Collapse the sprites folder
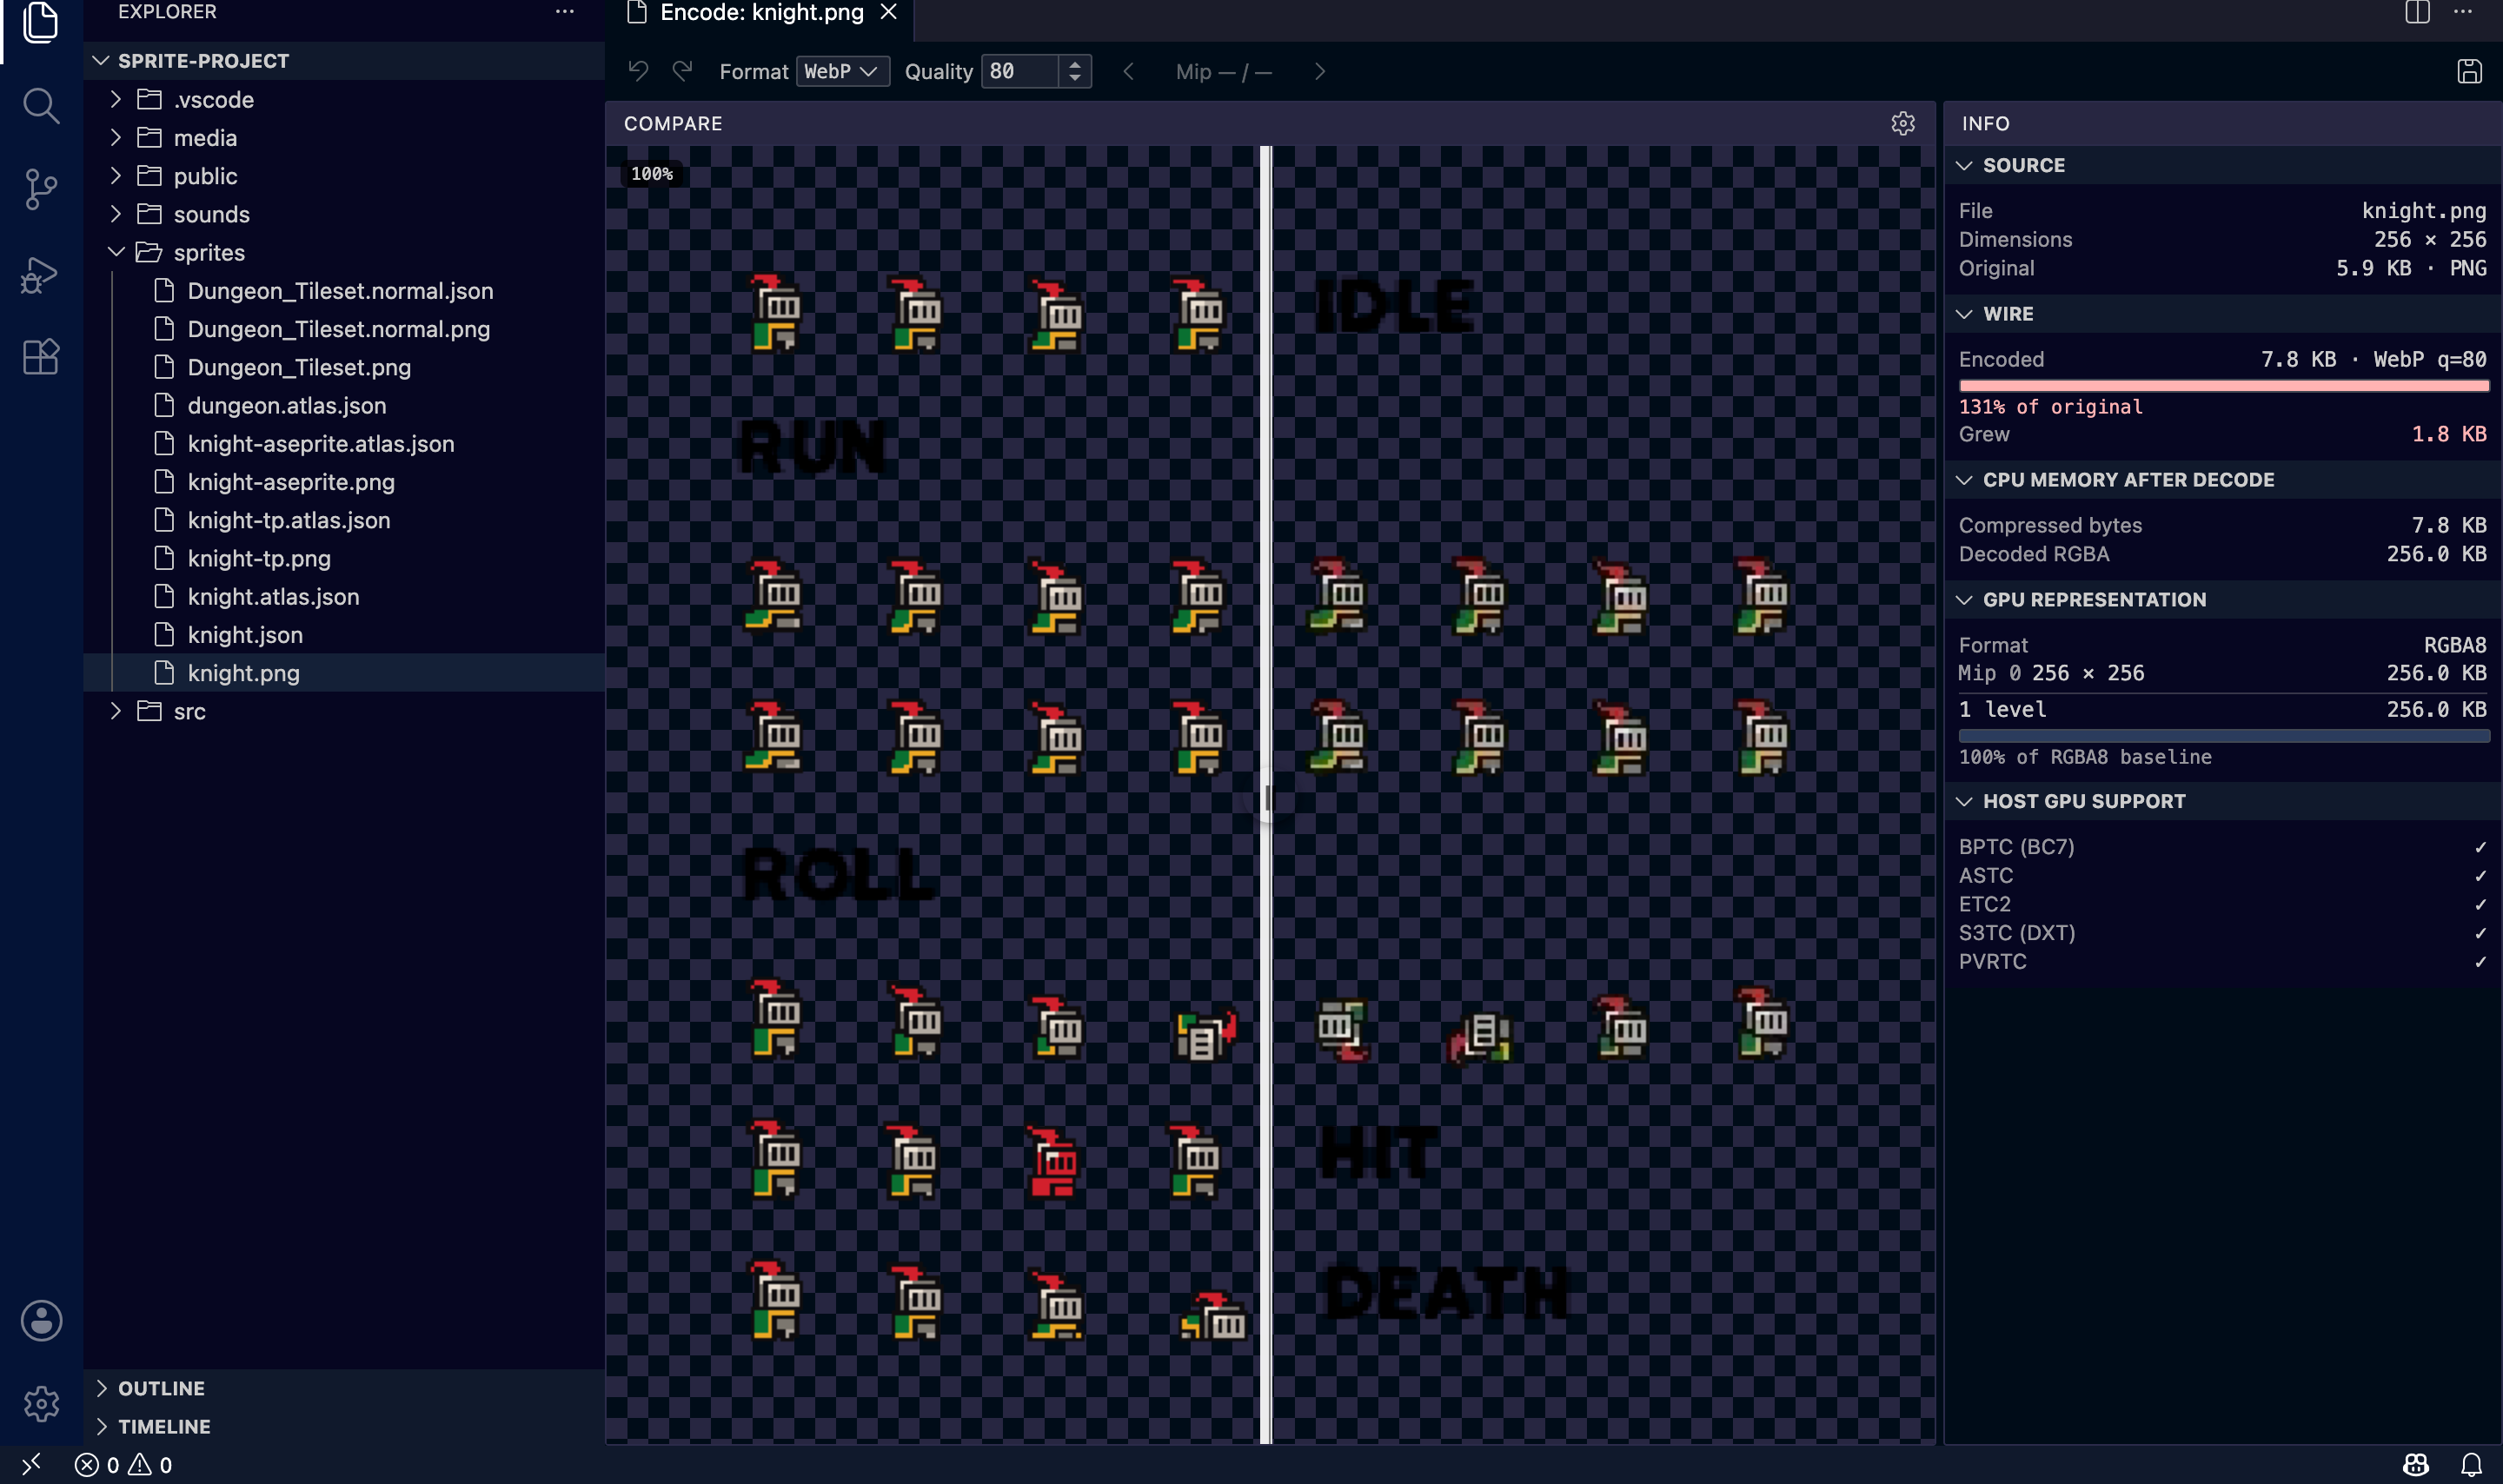The height and width of the screenshot is (1484, 2503). 344,252
